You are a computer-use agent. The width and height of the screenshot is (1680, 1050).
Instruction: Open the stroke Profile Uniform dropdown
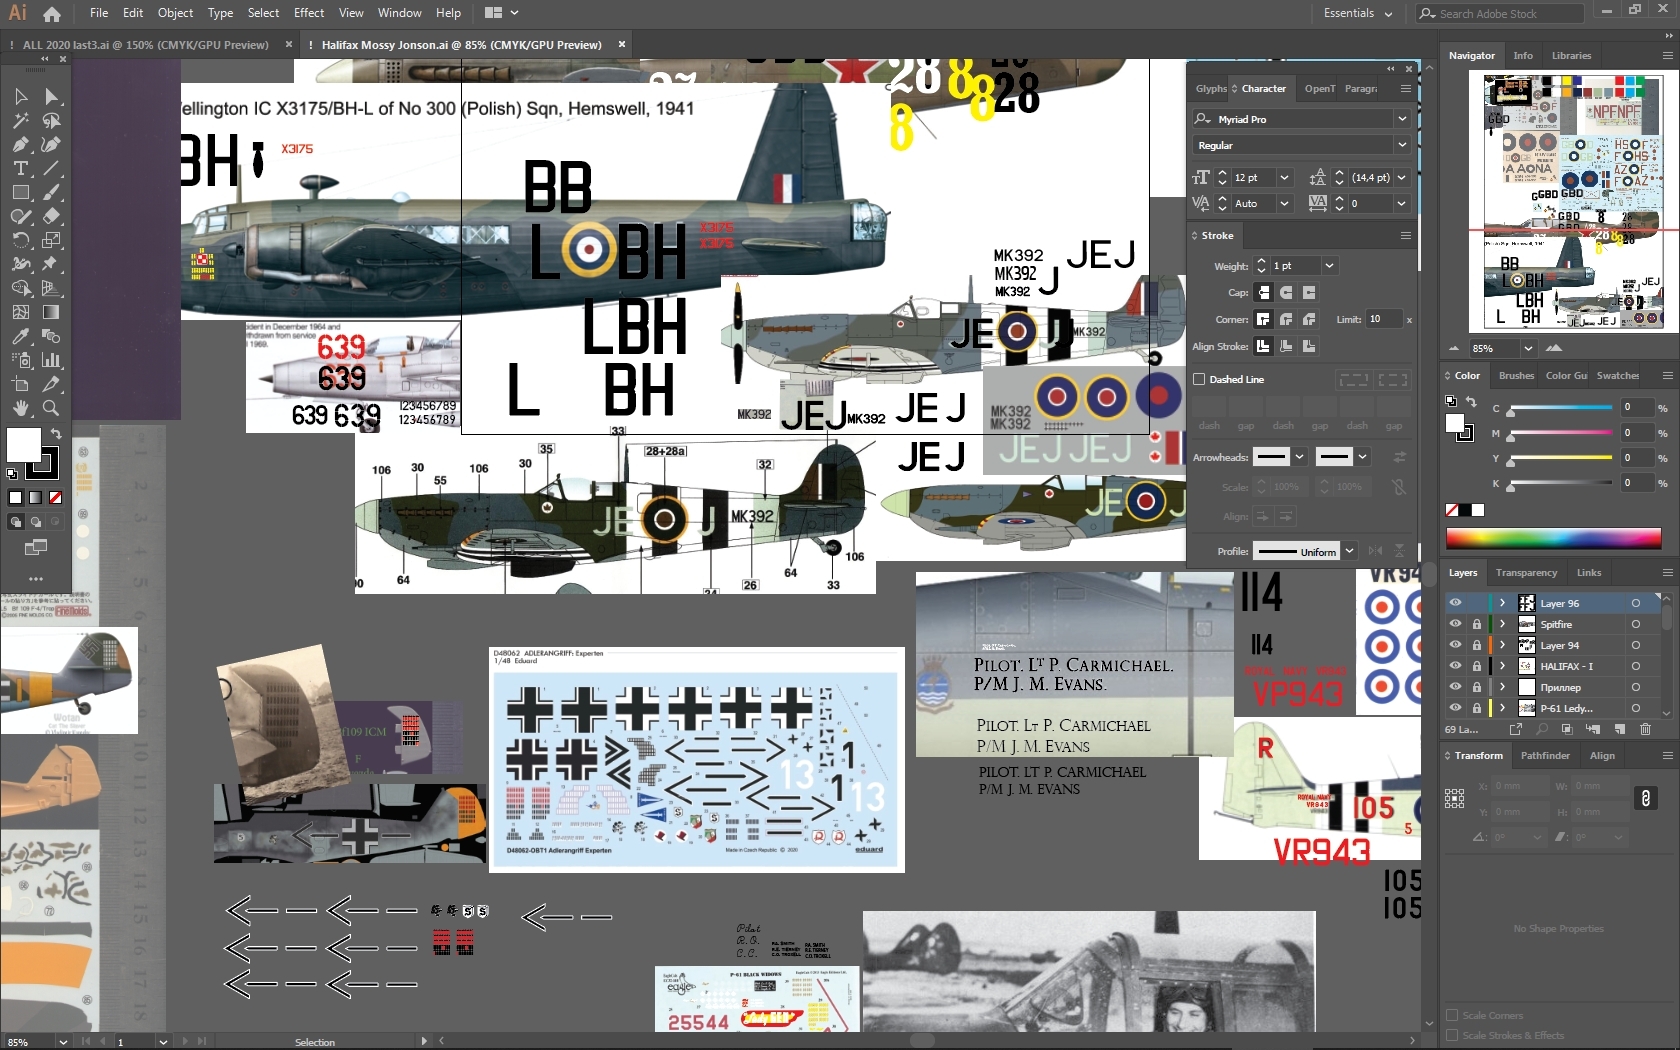(x=1349, y=551)
